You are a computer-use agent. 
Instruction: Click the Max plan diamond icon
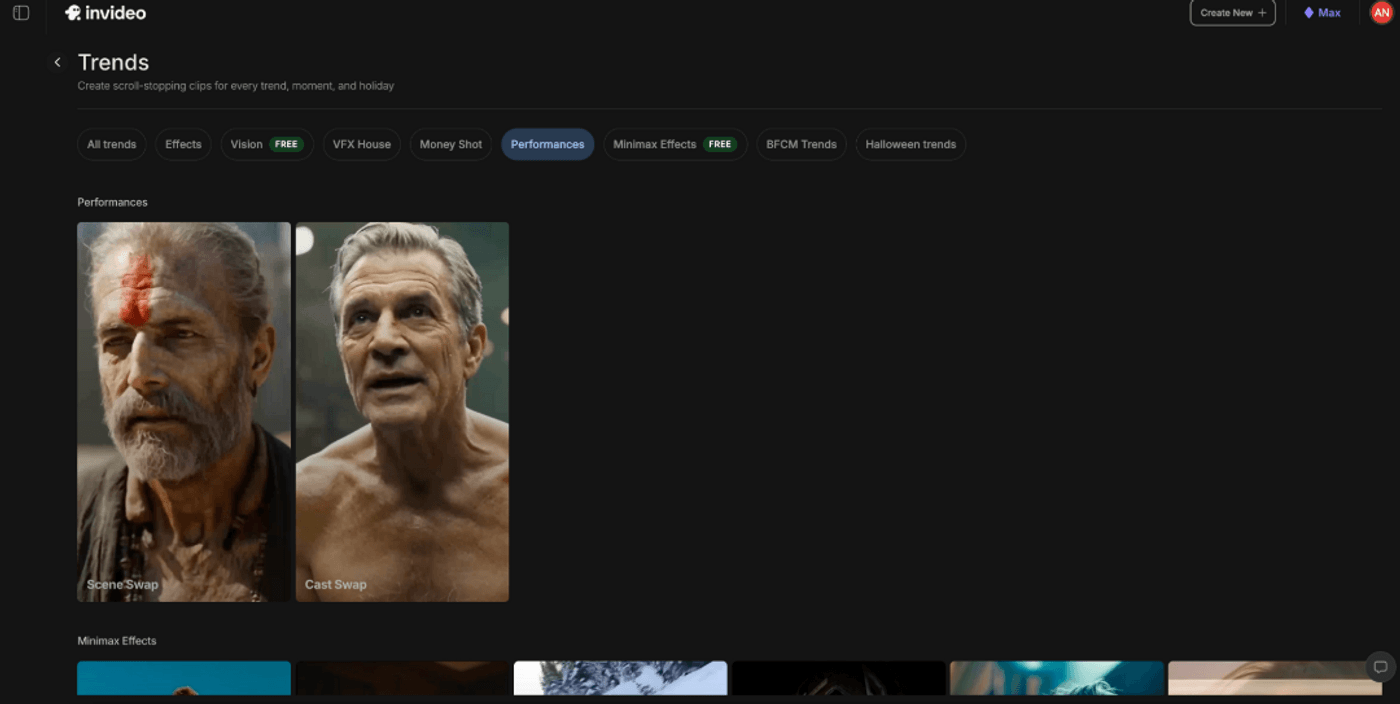(1308, 13)
